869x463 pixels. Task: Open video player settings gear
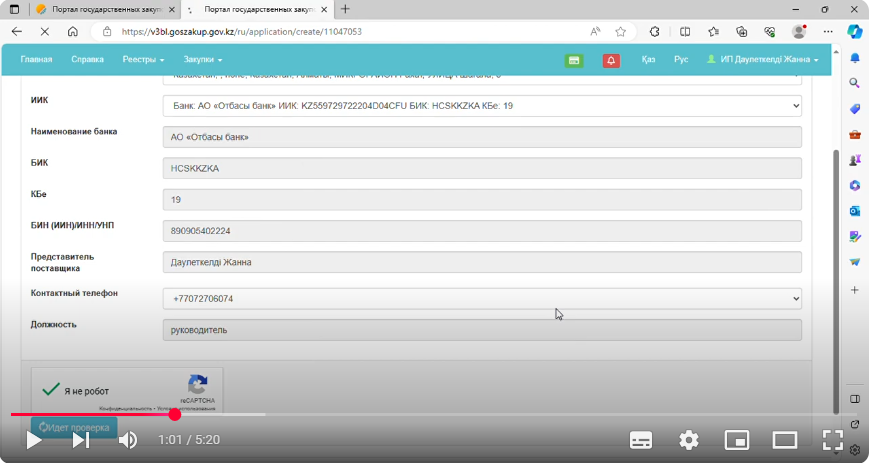click(688, 440)
